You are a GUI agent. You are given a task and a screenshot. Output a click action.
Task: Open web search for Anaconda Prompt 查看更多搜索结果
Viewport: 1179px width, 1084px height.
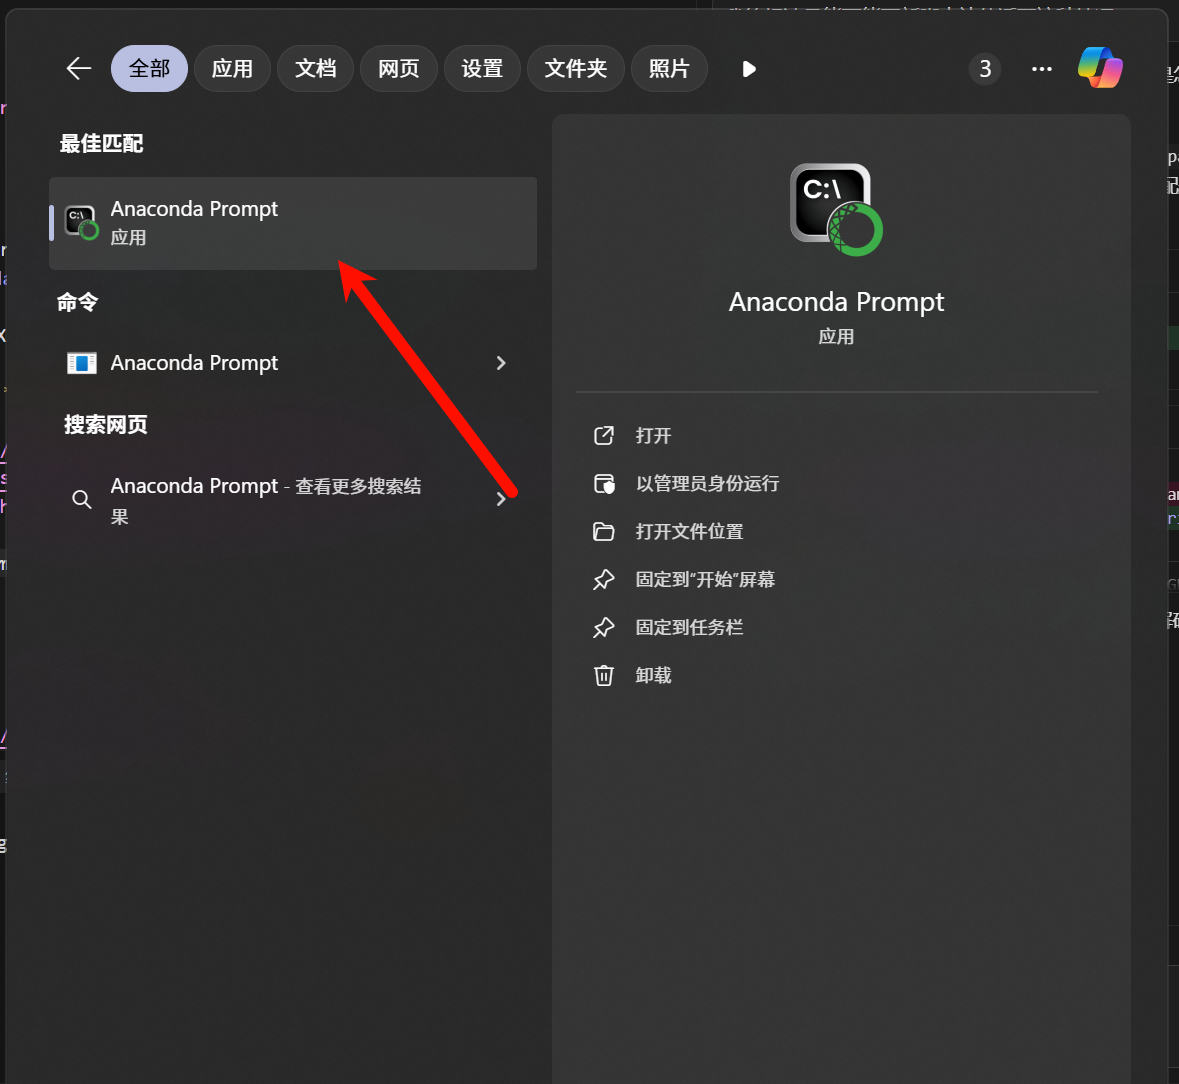292,499
